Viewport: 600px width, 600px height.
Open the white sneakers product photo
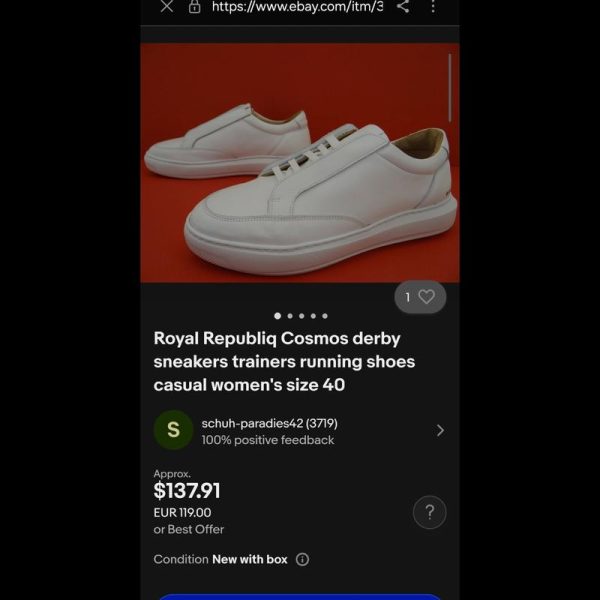pos(300,163)
